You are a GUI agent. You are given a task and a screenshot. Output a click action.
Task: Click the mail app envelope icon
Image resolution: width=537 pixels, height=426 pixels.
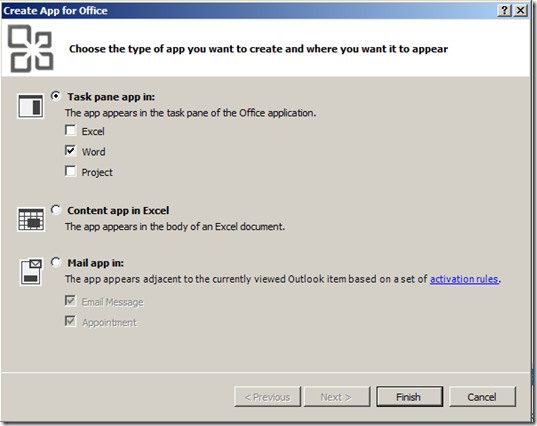31,272
